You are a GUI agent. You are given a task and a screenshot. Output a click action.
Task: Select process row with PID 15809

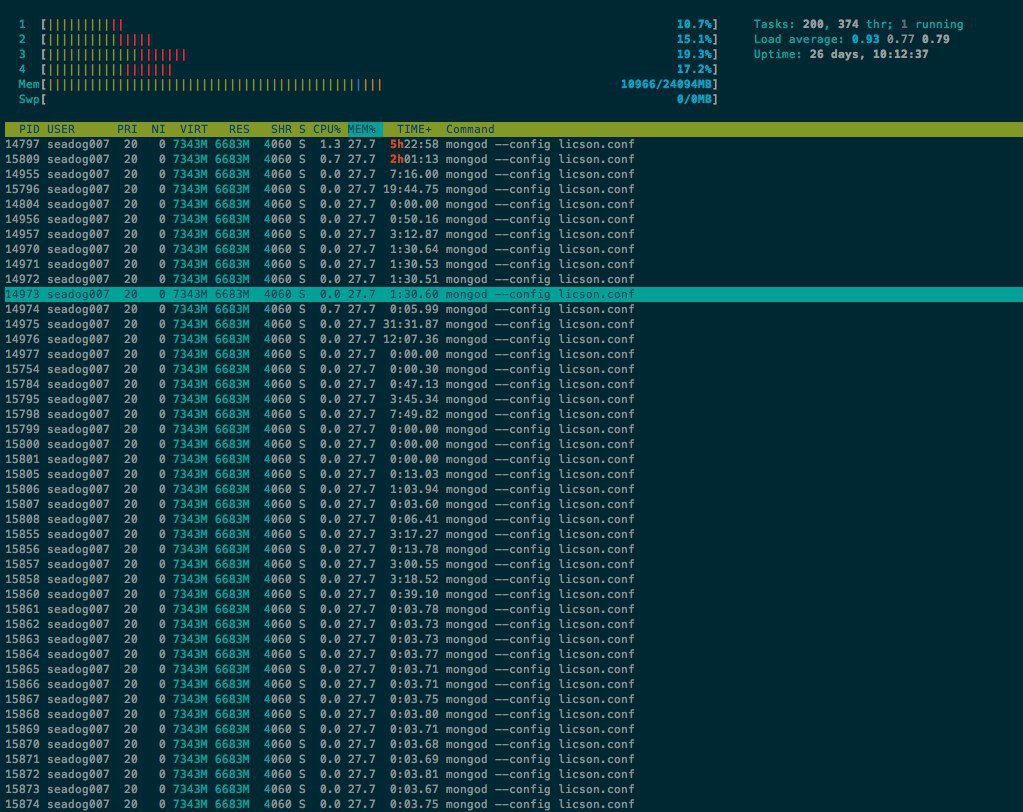(512, 159)
